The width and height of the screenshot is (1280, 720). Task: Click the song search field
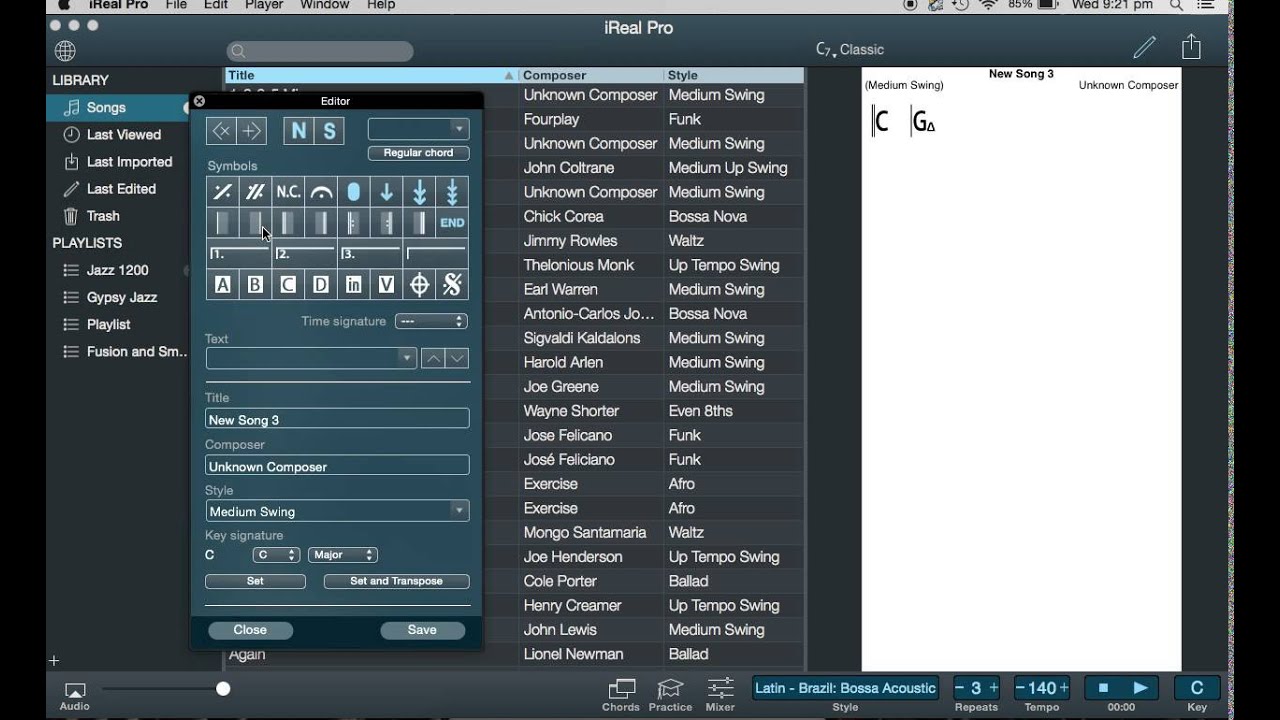click(x=320, y=51)
